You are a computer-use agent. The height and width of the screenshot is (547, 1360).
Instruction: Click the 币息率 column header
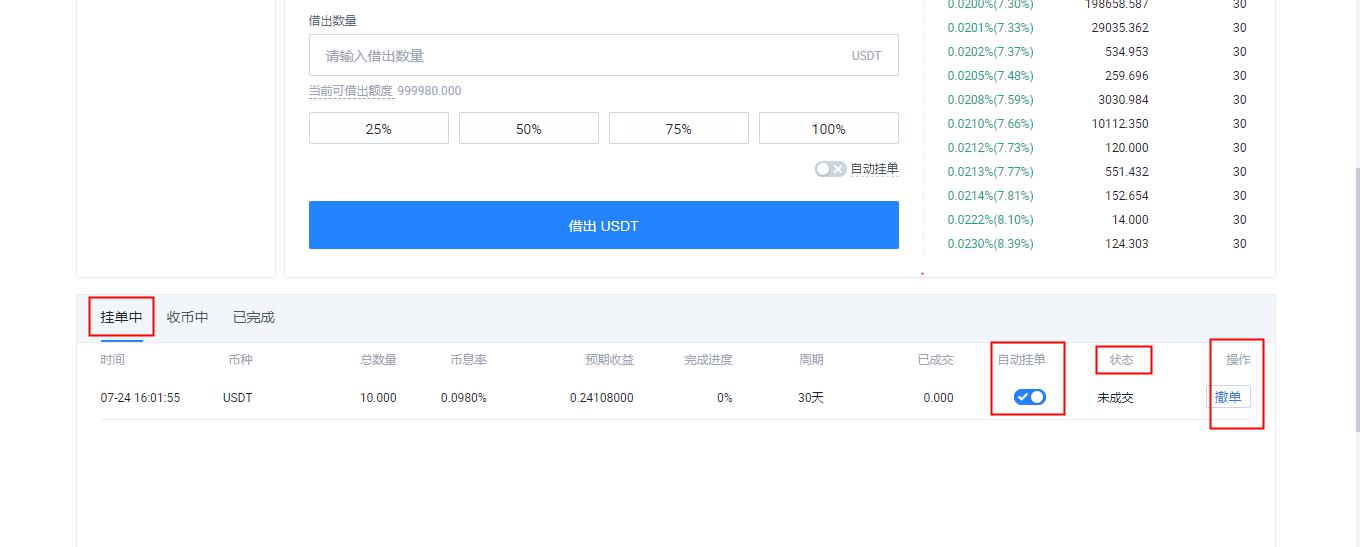469,360
